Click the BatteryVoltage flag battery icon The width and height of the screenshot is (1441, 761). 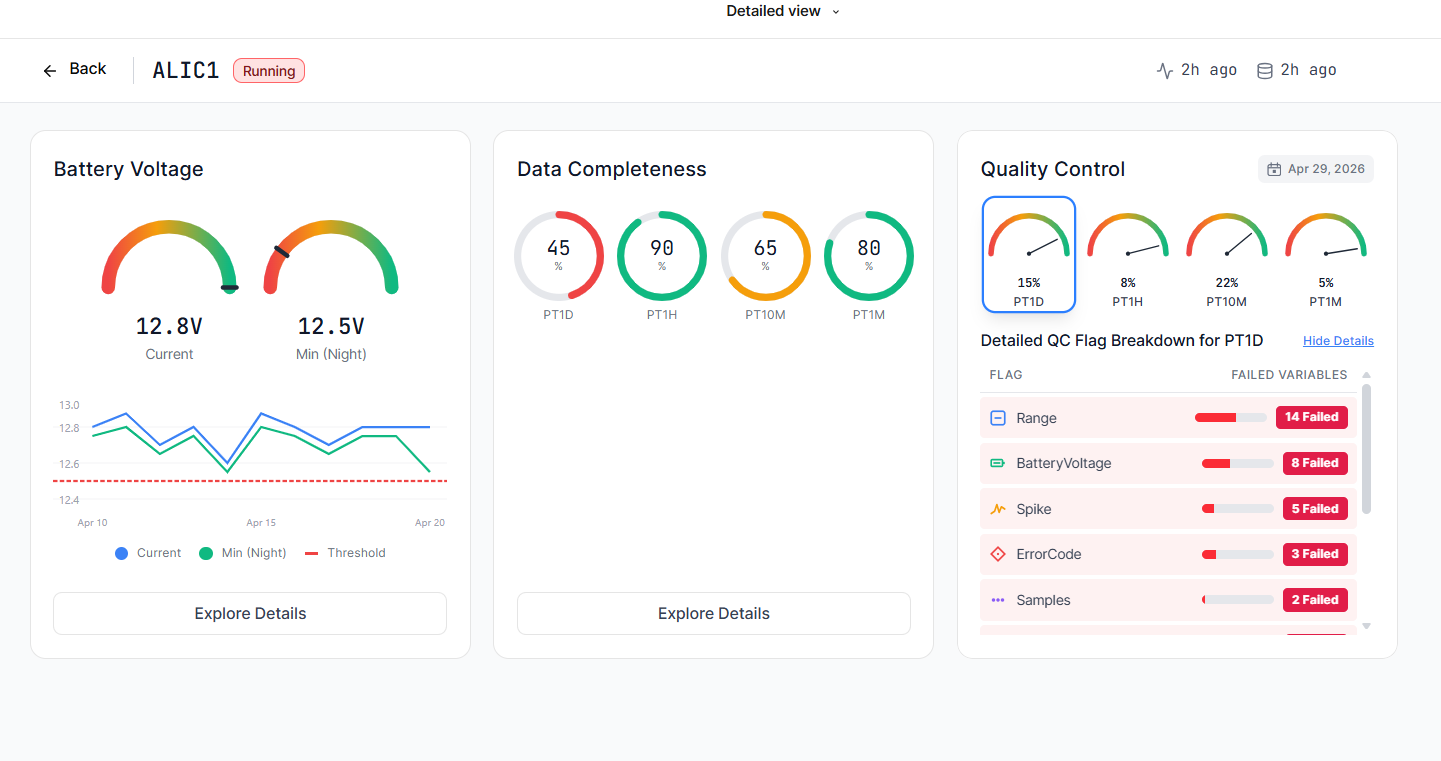click(997, 463)
